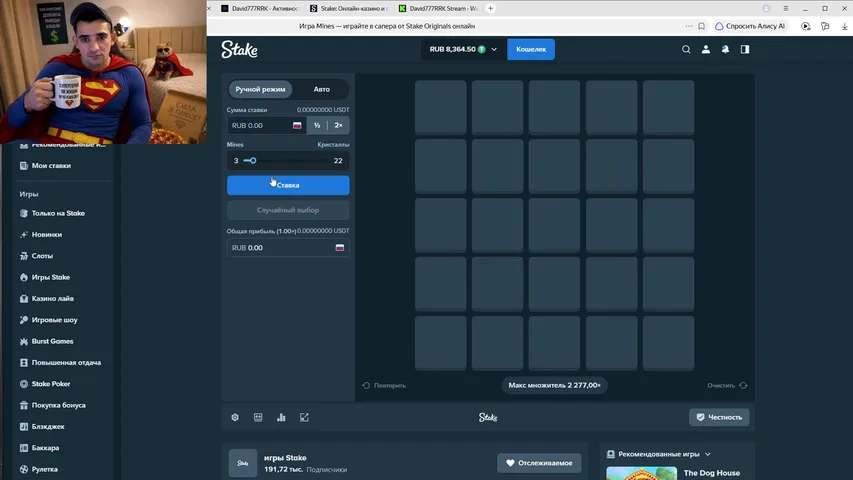853x480 pixels.
Task: Click ruble currency flag in bet amount field
Action: coord(297,126)
